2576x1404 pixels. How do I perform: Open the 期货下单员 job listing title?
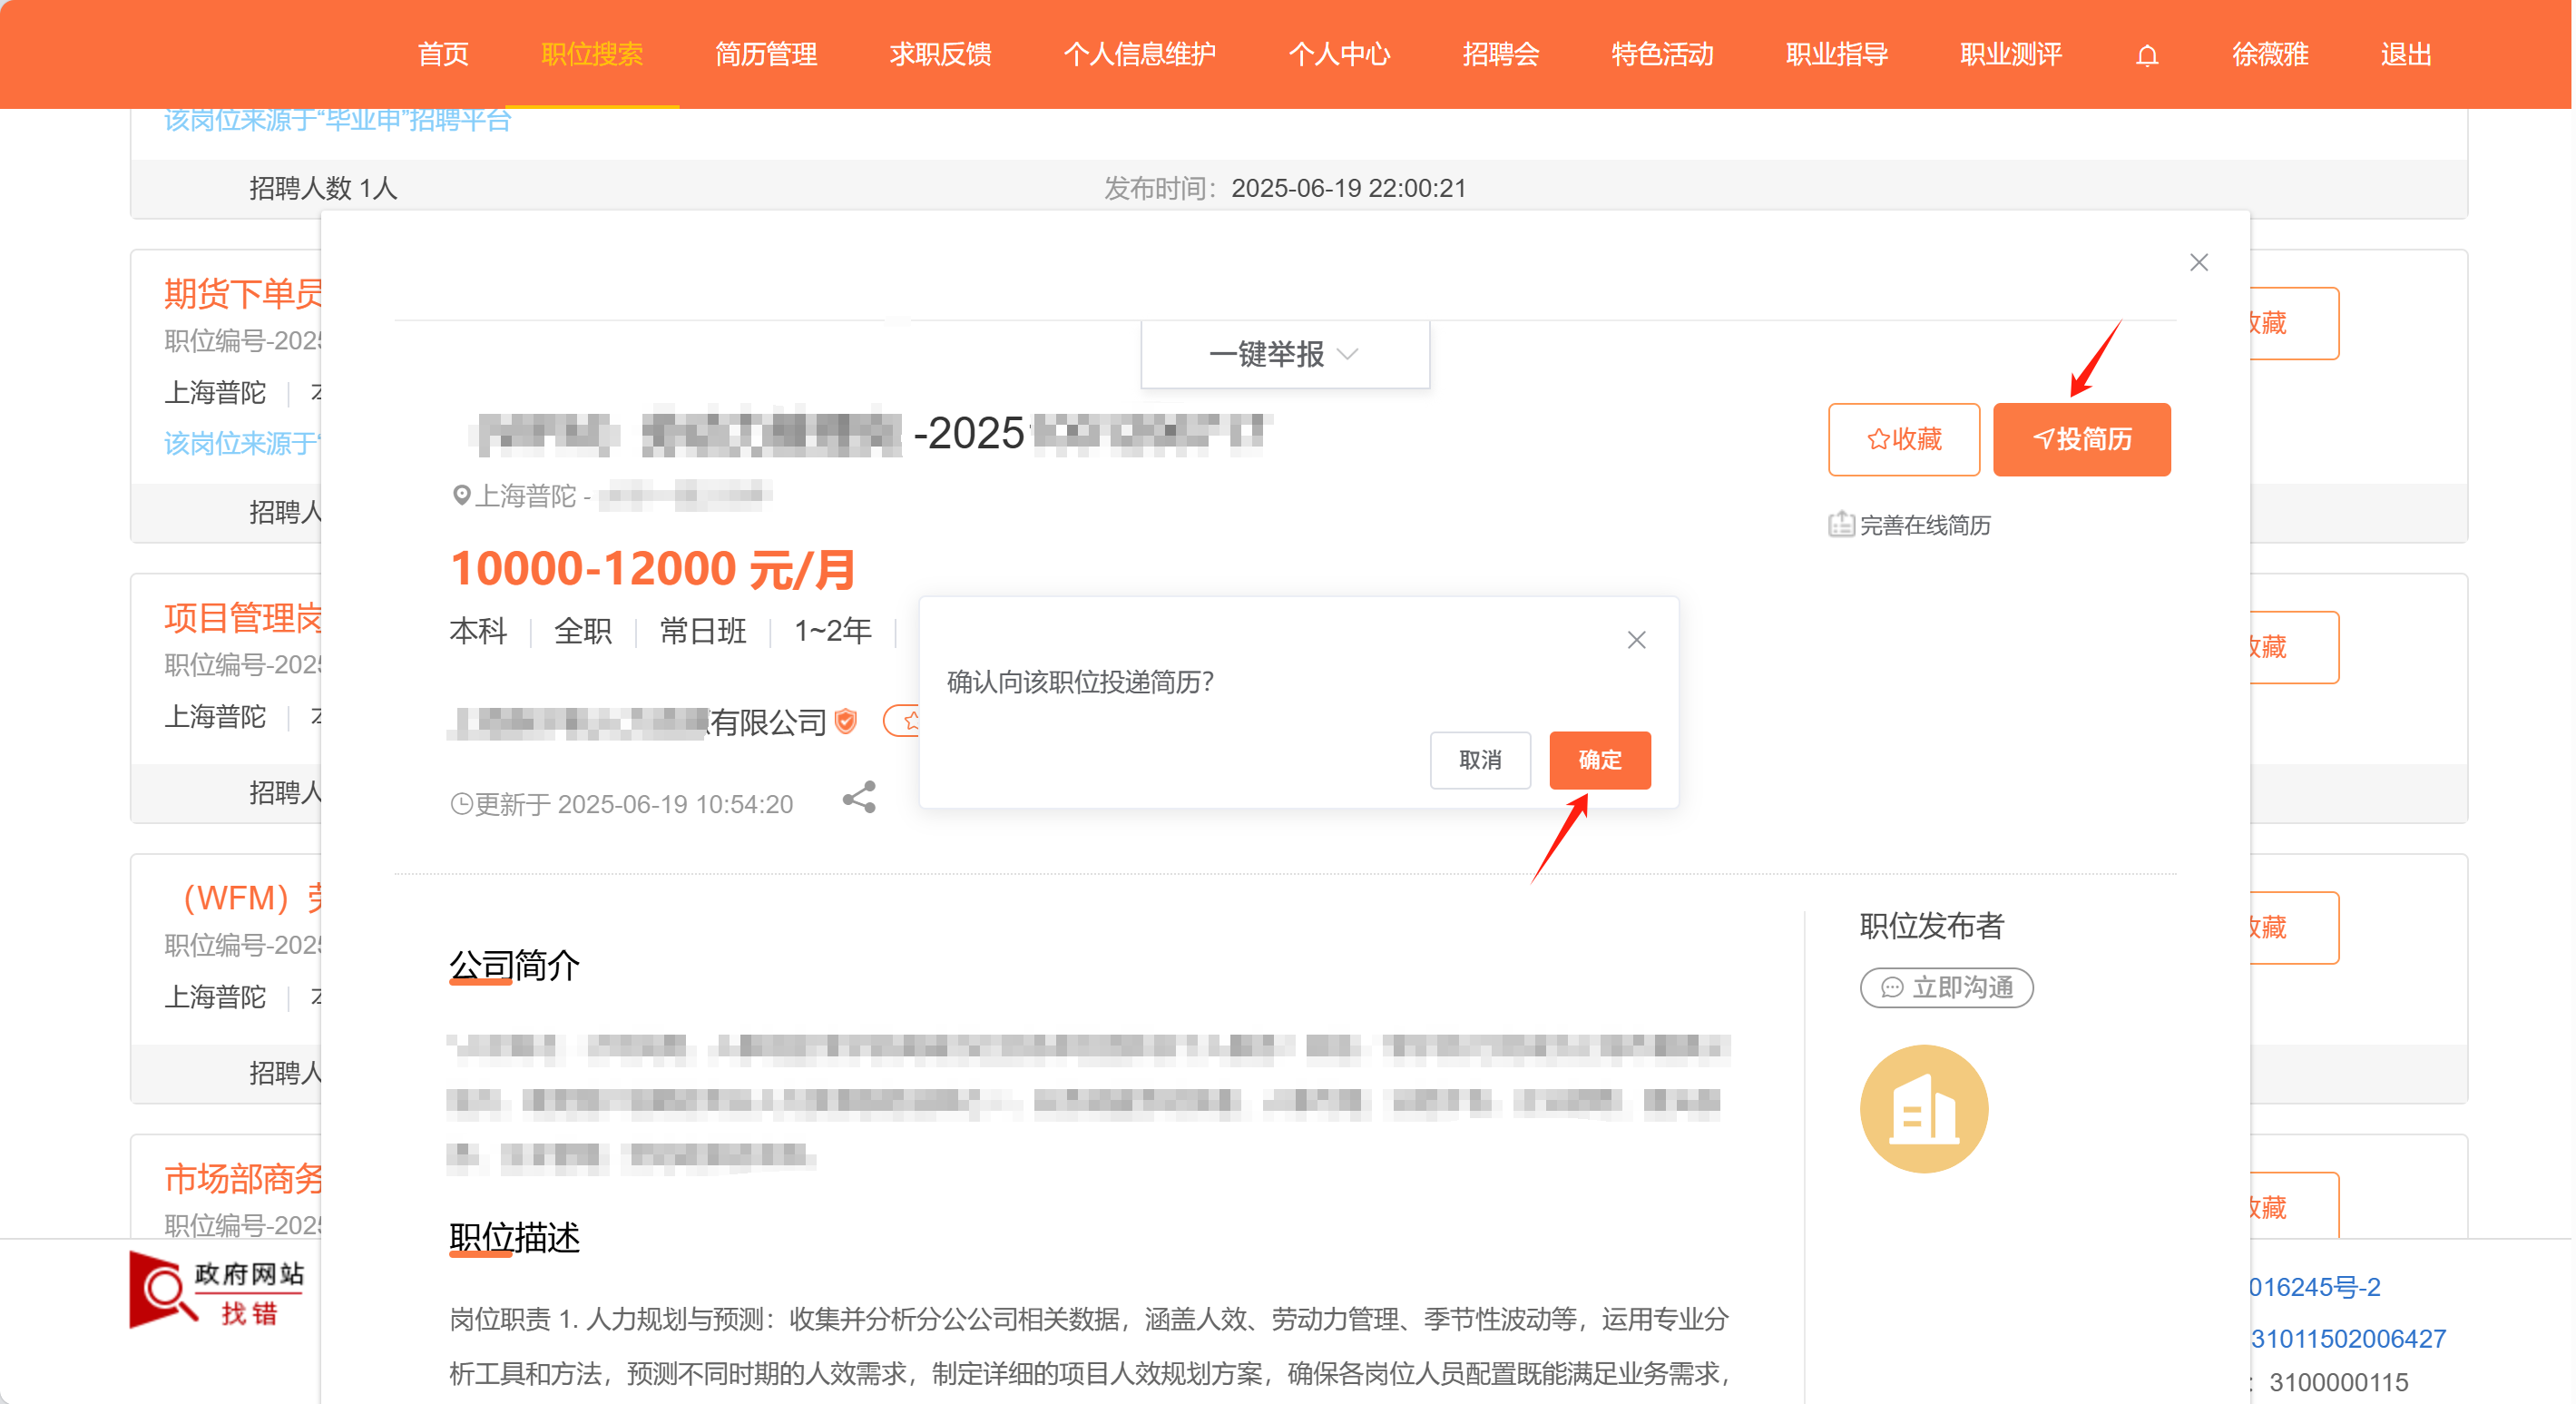[x=243, y=294]
